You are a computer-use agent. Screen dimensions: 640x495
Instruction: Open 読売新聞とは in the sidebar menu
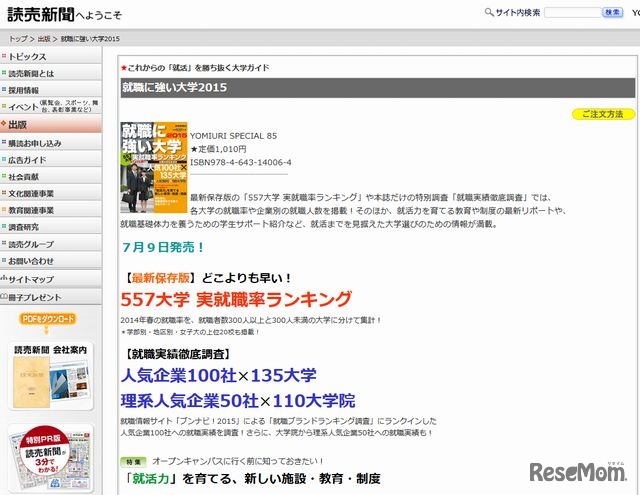click(x=51, y=73)
